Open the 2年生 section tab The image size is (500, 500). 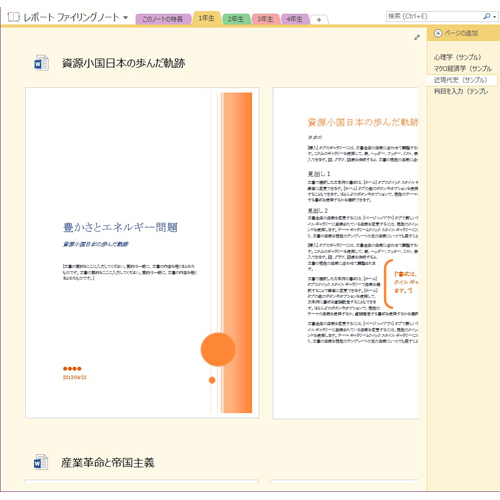pyautogui.click(x=236, y=19)
